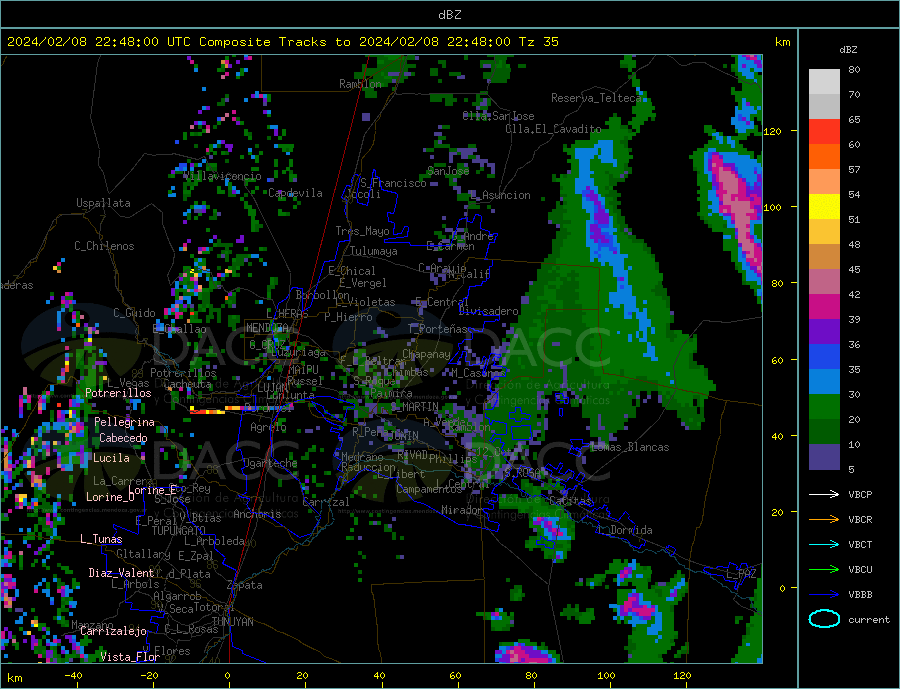The width and height of the screenshot is (900, 689).
Task: Select the E_Vergel map label
Action: [363, 283]
